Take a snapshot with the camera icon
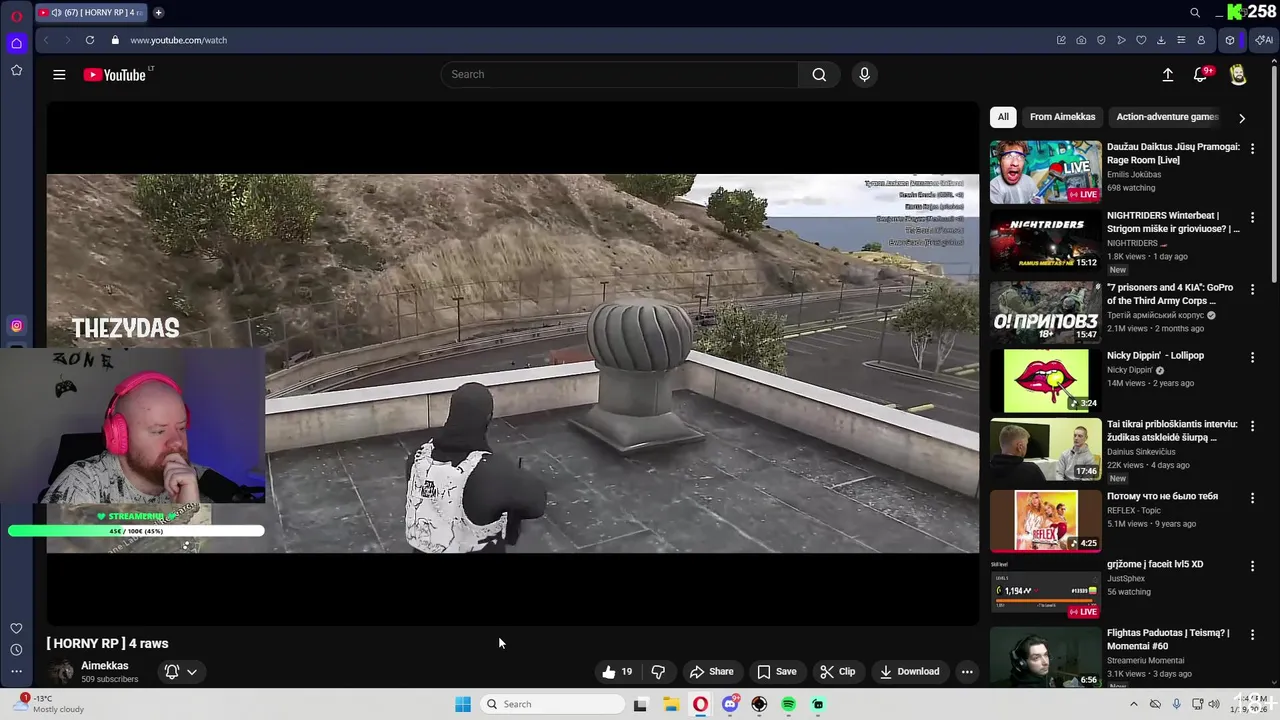The height and width of the screenshot is (720, 1280). coord(1081,40)
